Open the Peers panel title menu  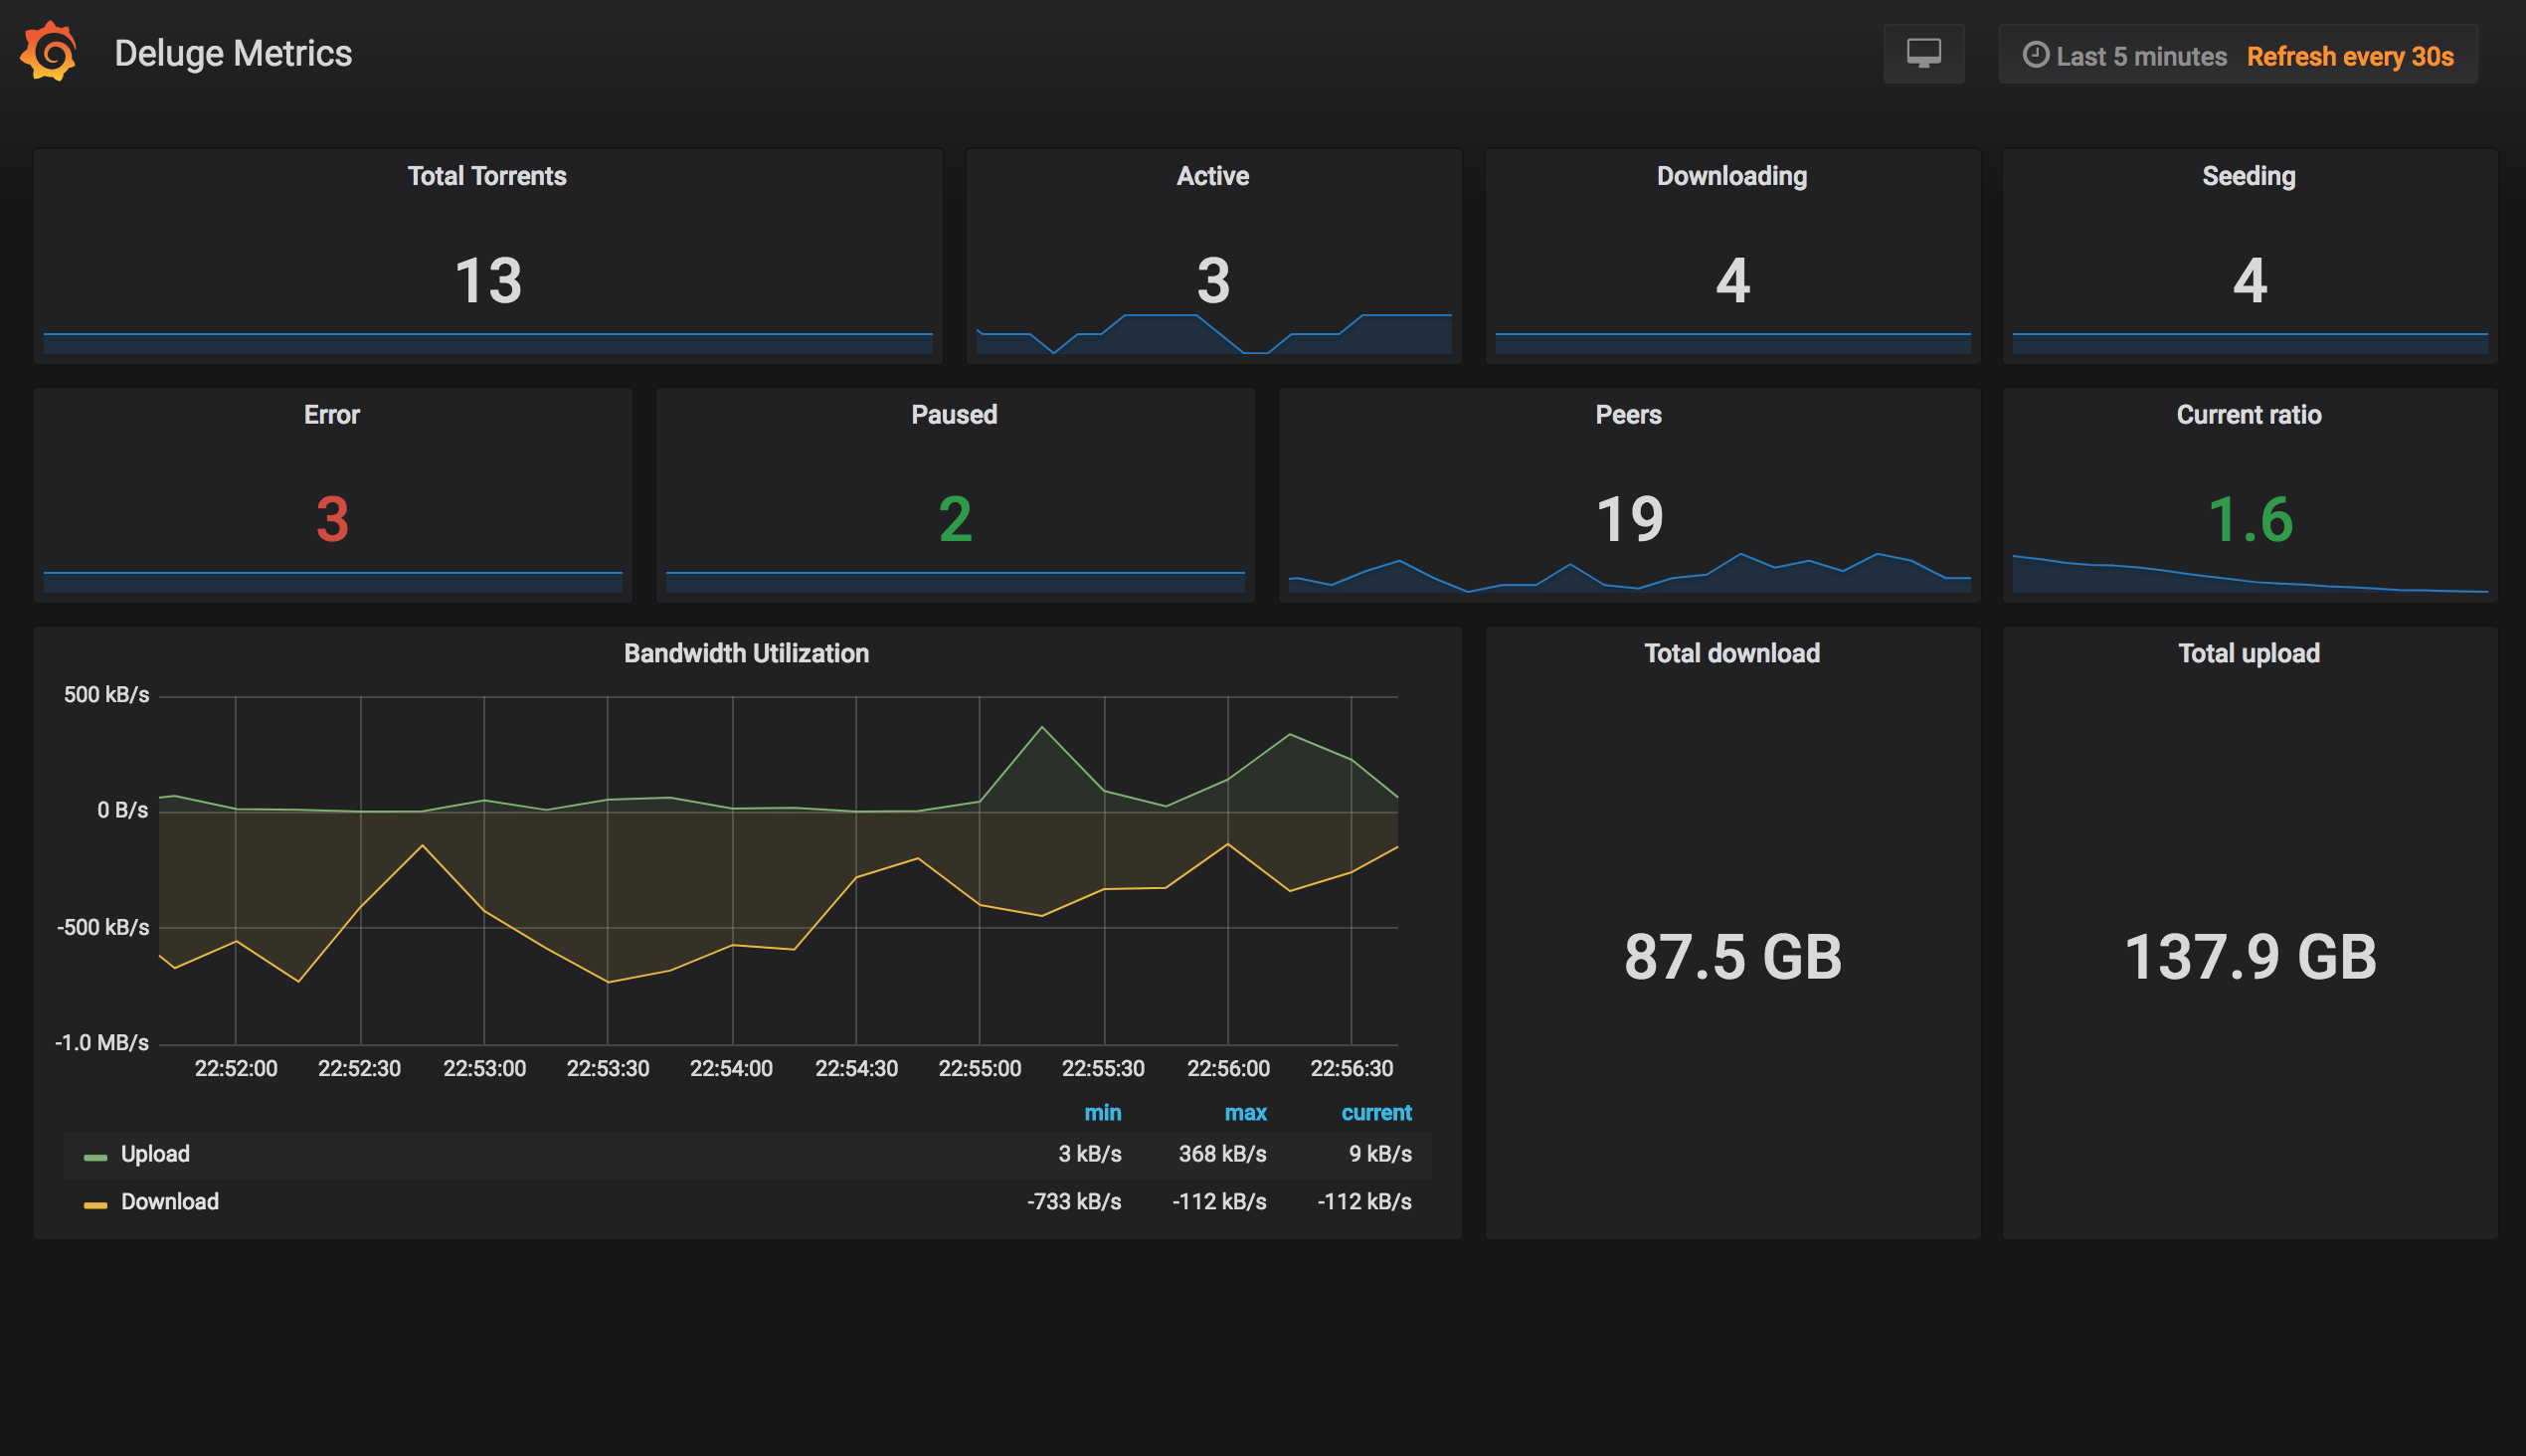[x=1628, y=414]
